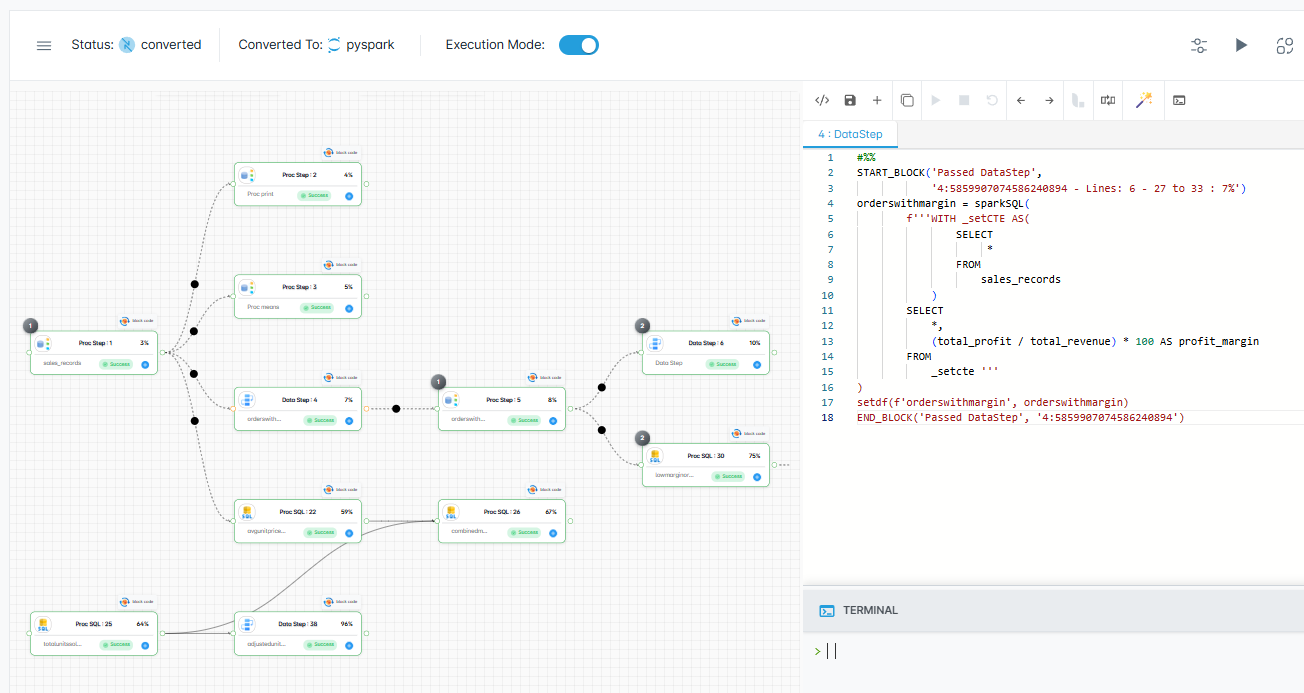Click the copy code icon in the toolbar
This screenshot has height=693, width=1304.
(906, 100)
